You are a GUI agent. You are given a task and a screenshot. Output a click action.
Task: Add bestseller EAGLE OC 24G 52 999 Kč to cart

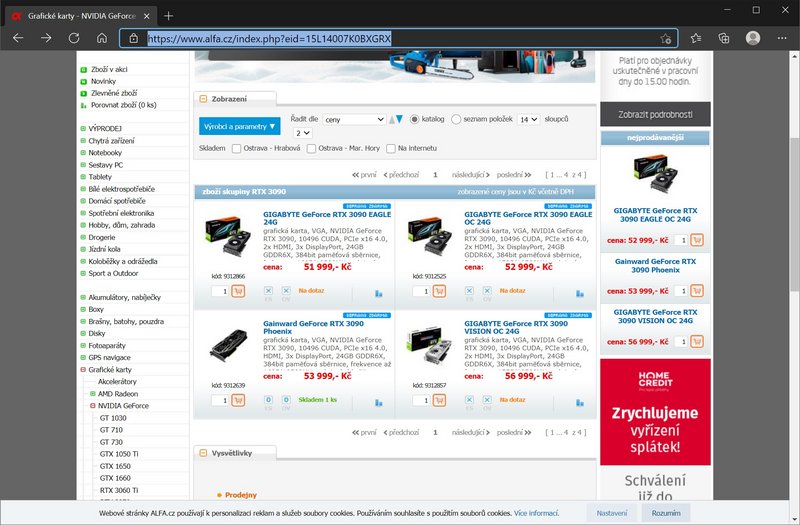tap(697, 240)
